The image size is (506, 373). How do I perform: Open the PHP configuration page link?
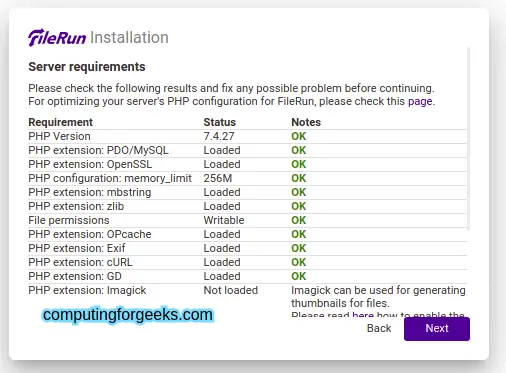[x=420, y=101]
